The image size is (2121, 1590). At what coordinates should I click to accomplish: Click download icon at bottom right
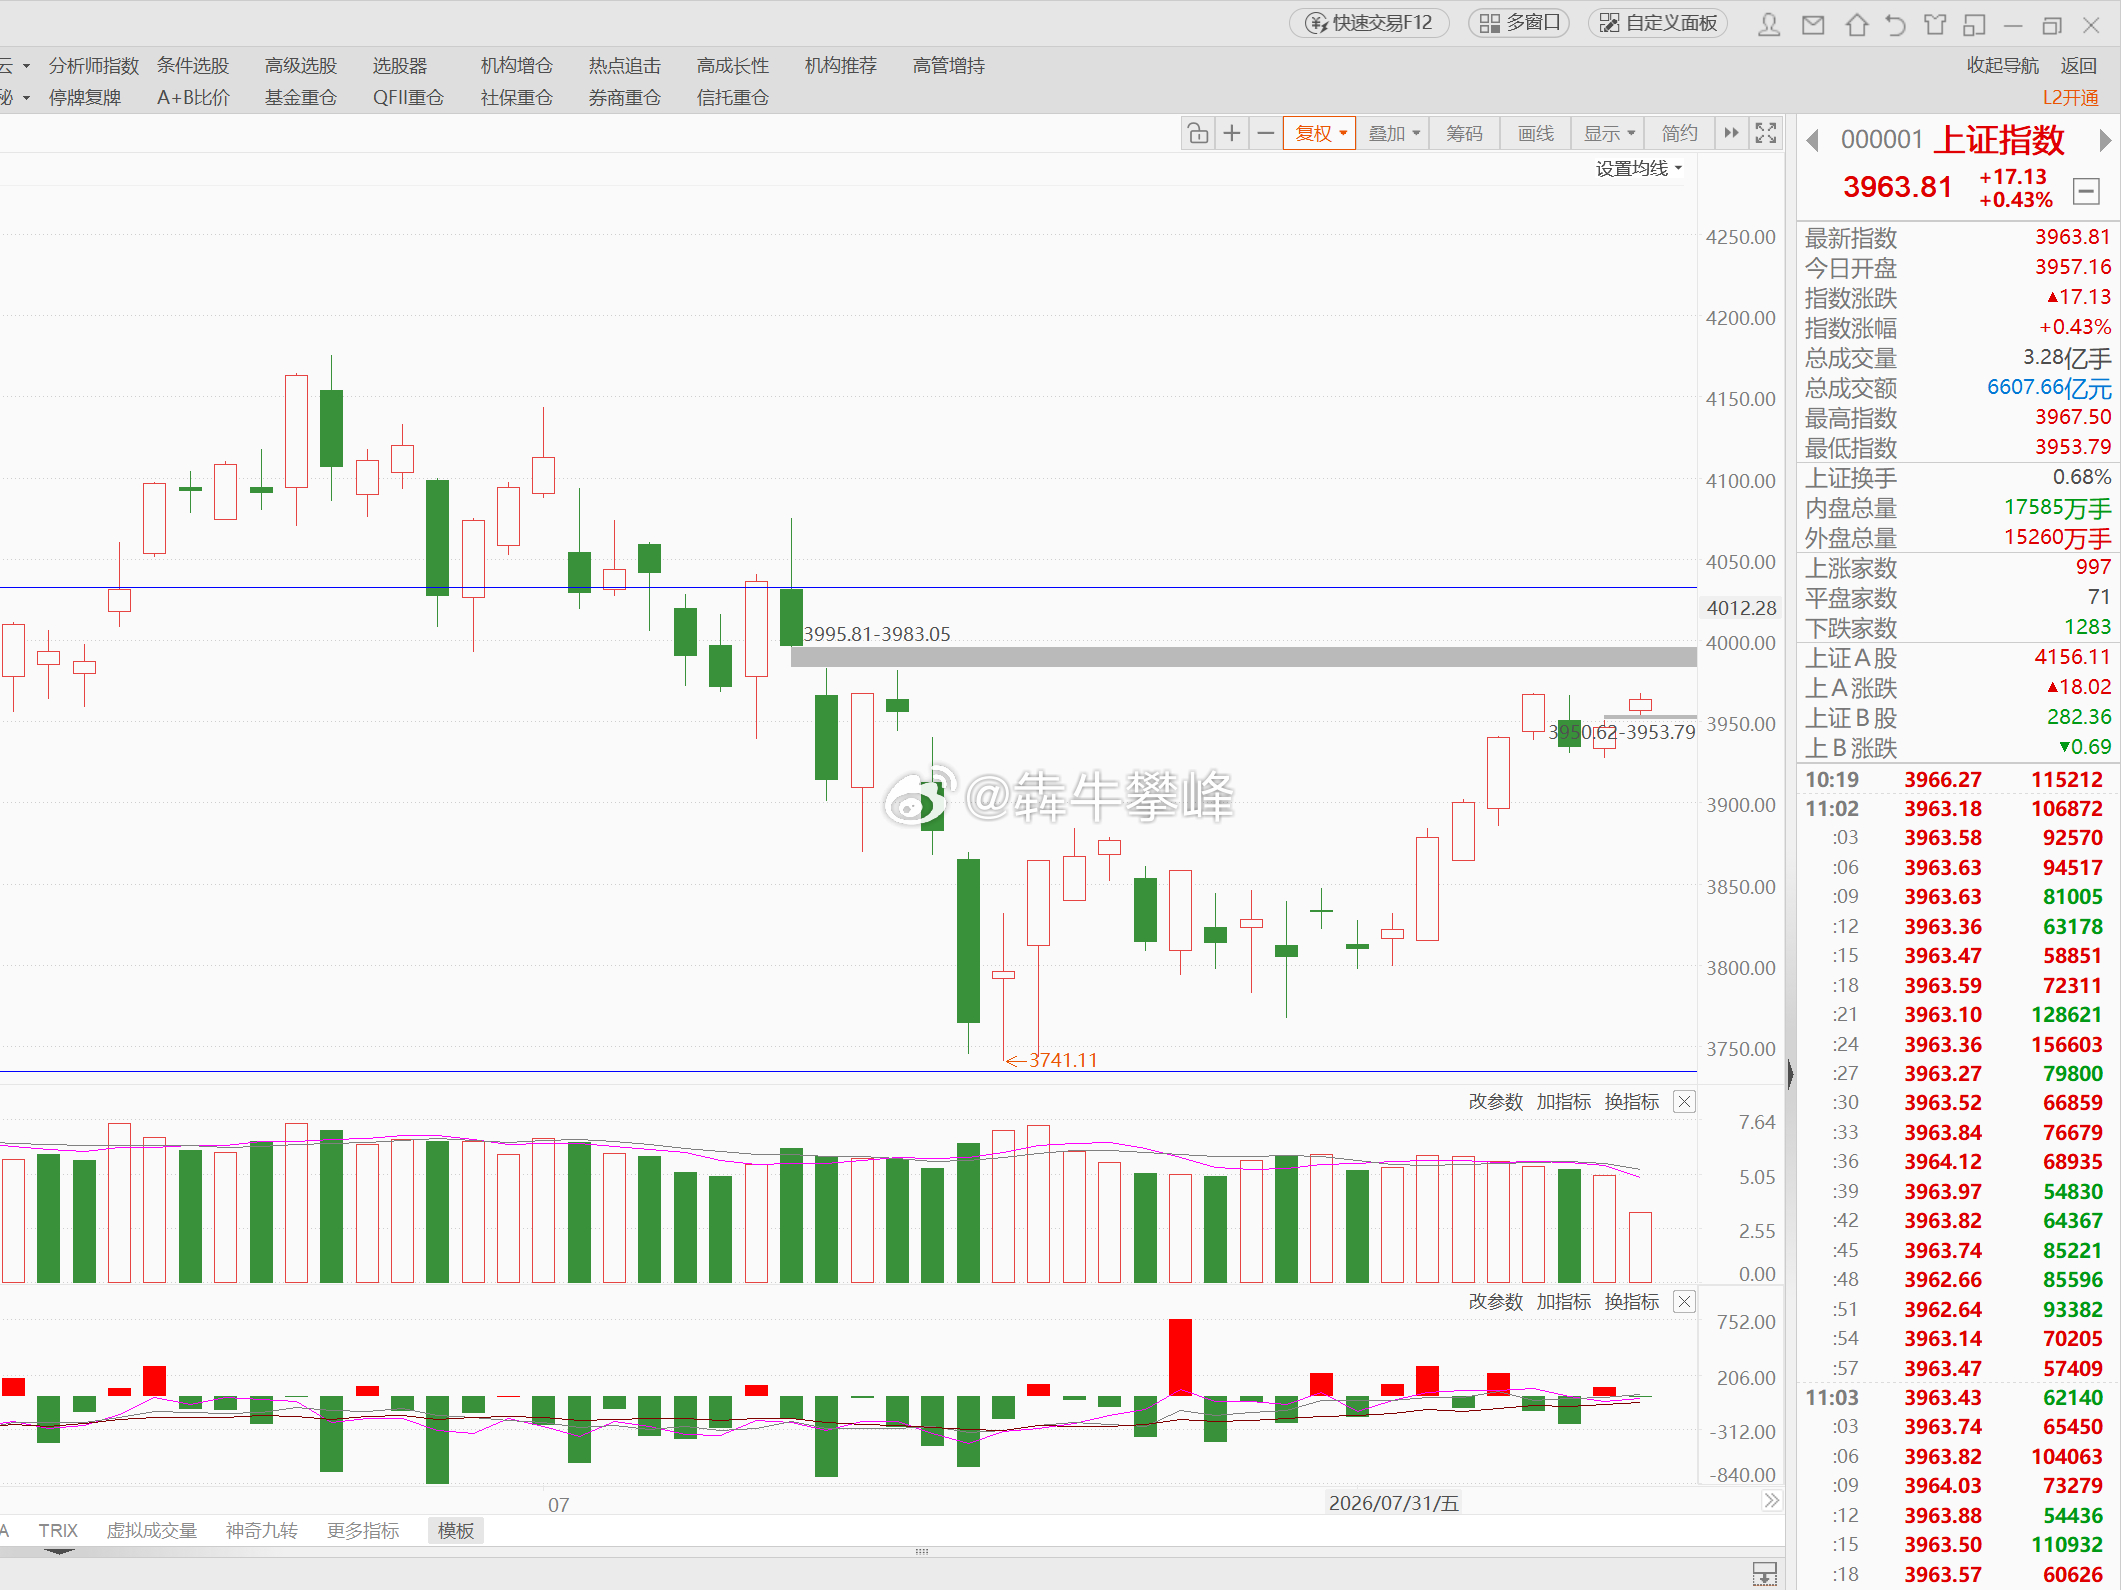click(1765, 1572)
